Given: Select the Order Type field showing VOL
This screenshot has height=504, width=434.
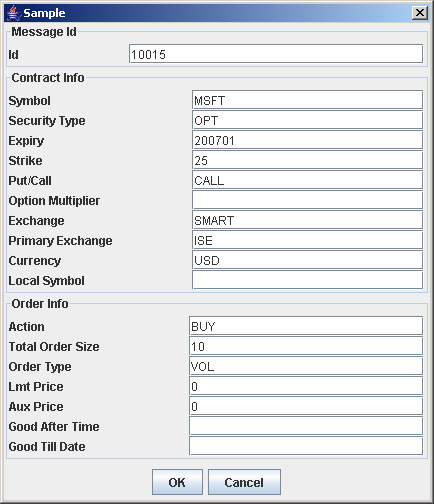Looking at the screenshot, I should 306,366.
